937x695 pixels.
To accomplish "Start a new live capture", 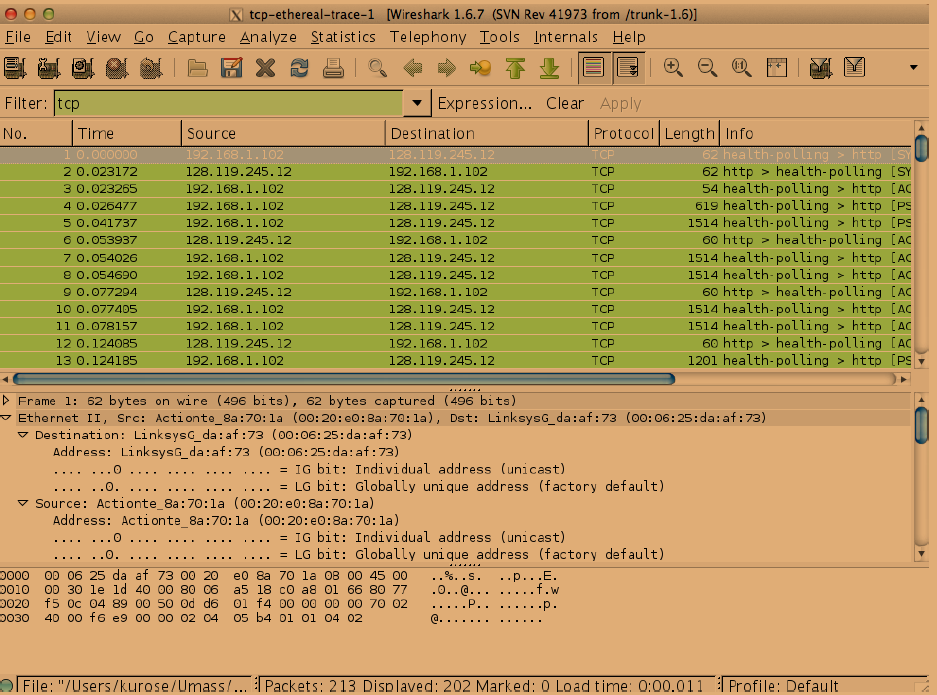I will point(84,68).
